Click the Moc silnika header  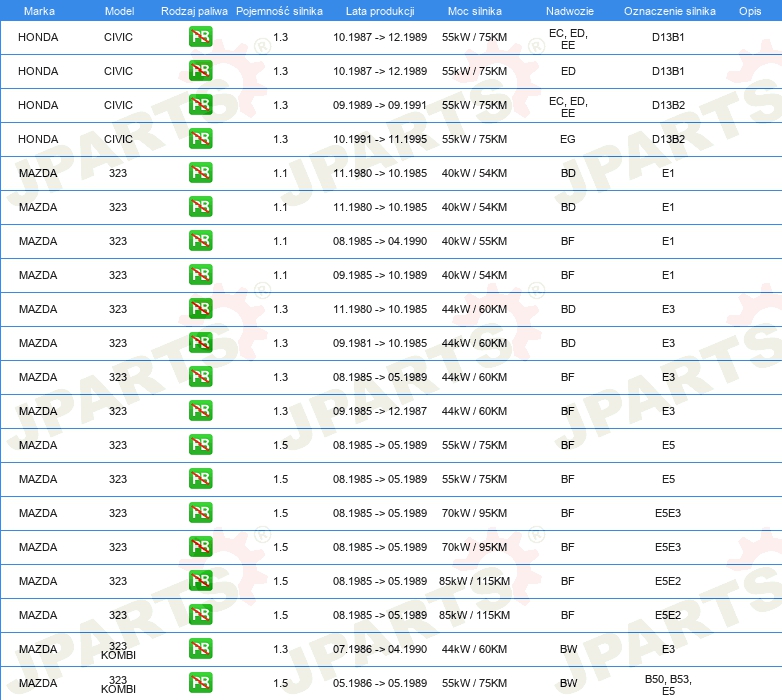[x=474, y=11]
